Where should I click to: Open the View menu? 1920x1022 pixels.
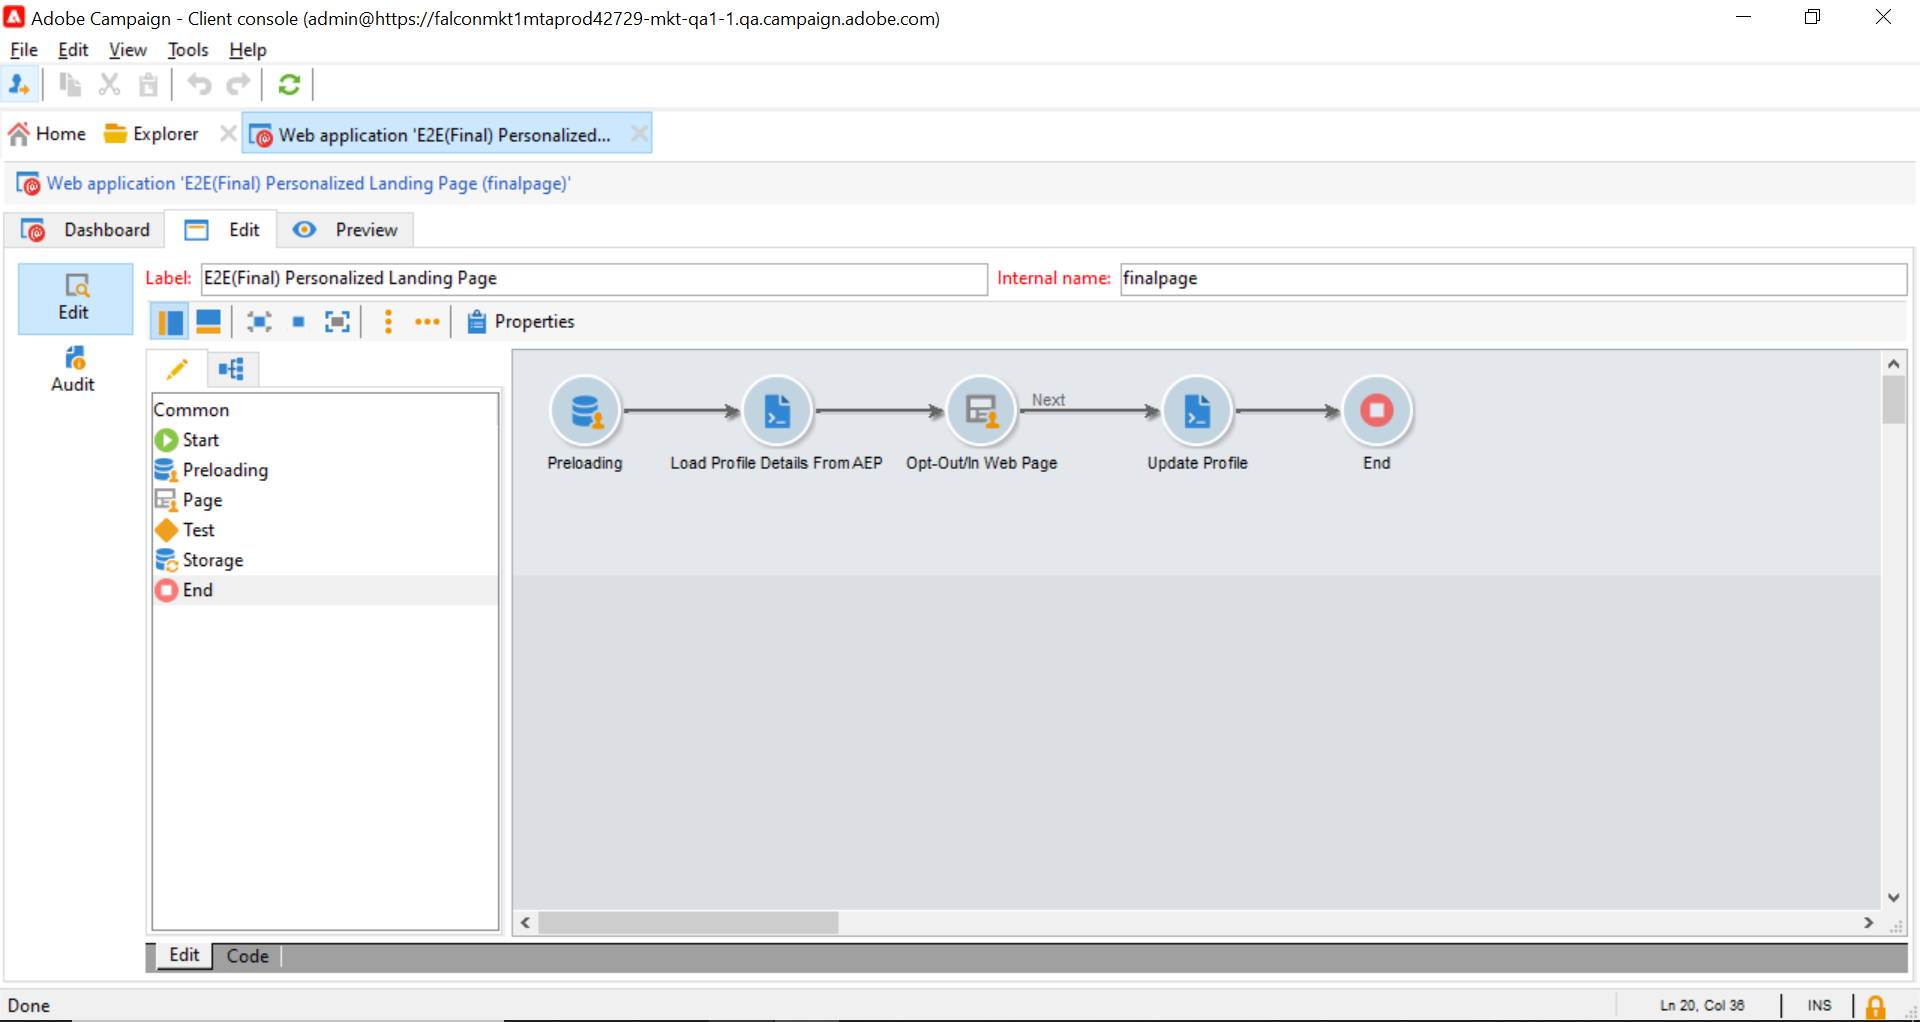(128, 50)
